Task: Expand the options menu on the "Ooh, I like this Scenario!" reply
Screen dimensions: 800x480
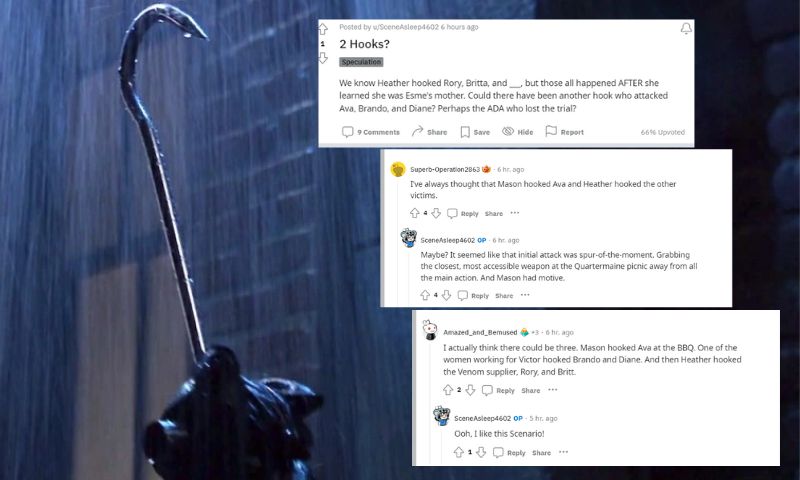Action: coord(563,452)
